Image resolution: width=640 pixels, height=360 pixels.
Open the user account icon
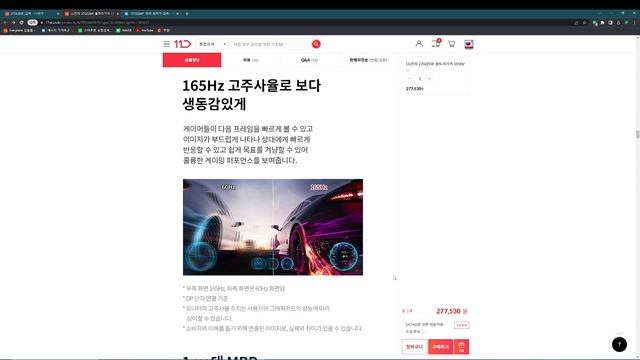point(419,44)
